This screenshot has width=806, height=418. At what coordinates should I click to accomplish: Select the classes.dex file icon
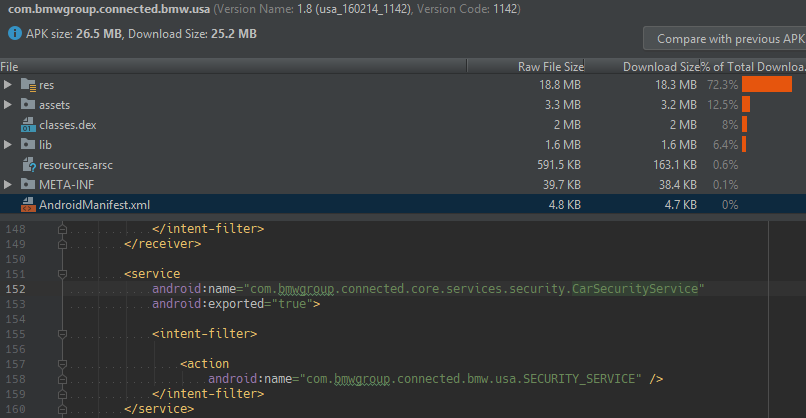click(x=28, y=124)
